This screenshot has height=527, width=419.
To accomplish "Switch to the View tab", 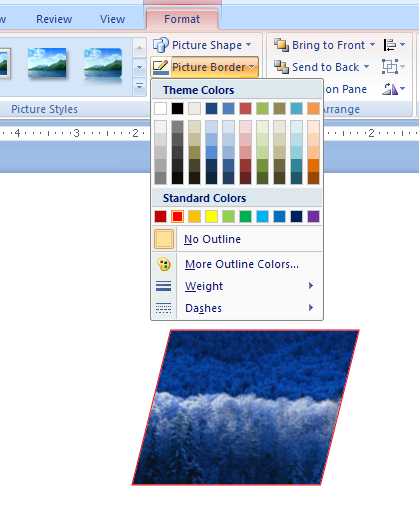I will [112, 19].
